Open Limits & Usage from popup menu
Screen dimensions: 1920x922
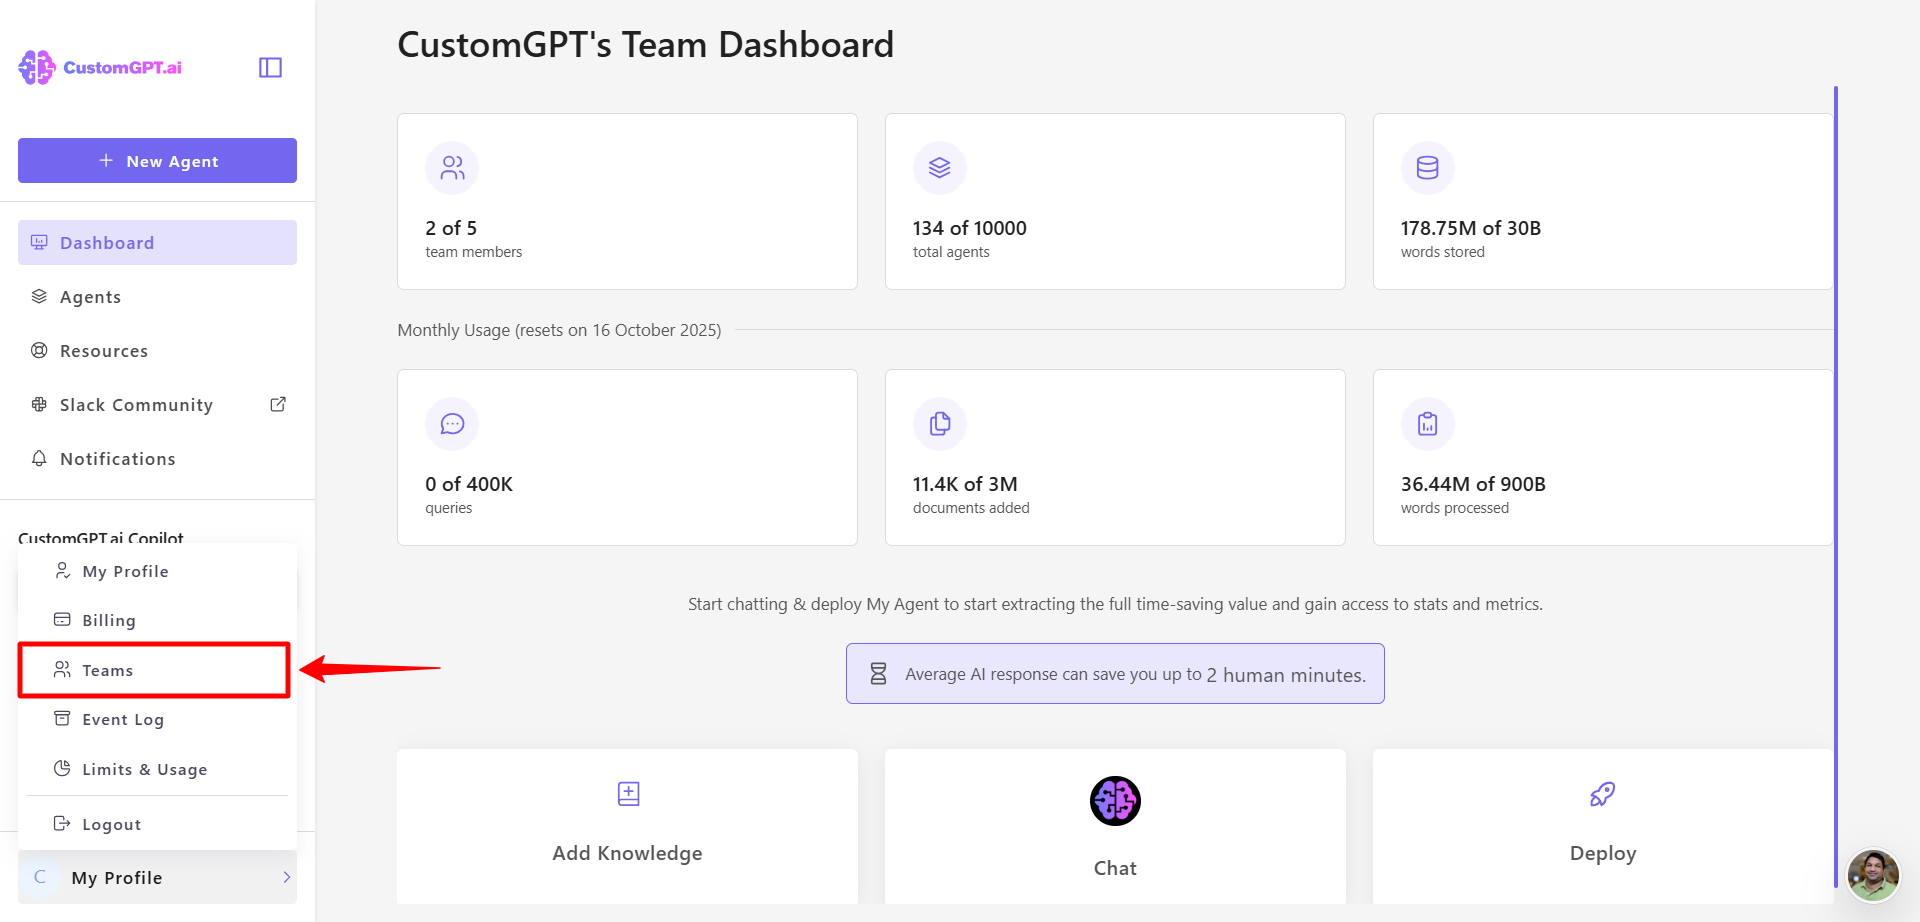157,769
